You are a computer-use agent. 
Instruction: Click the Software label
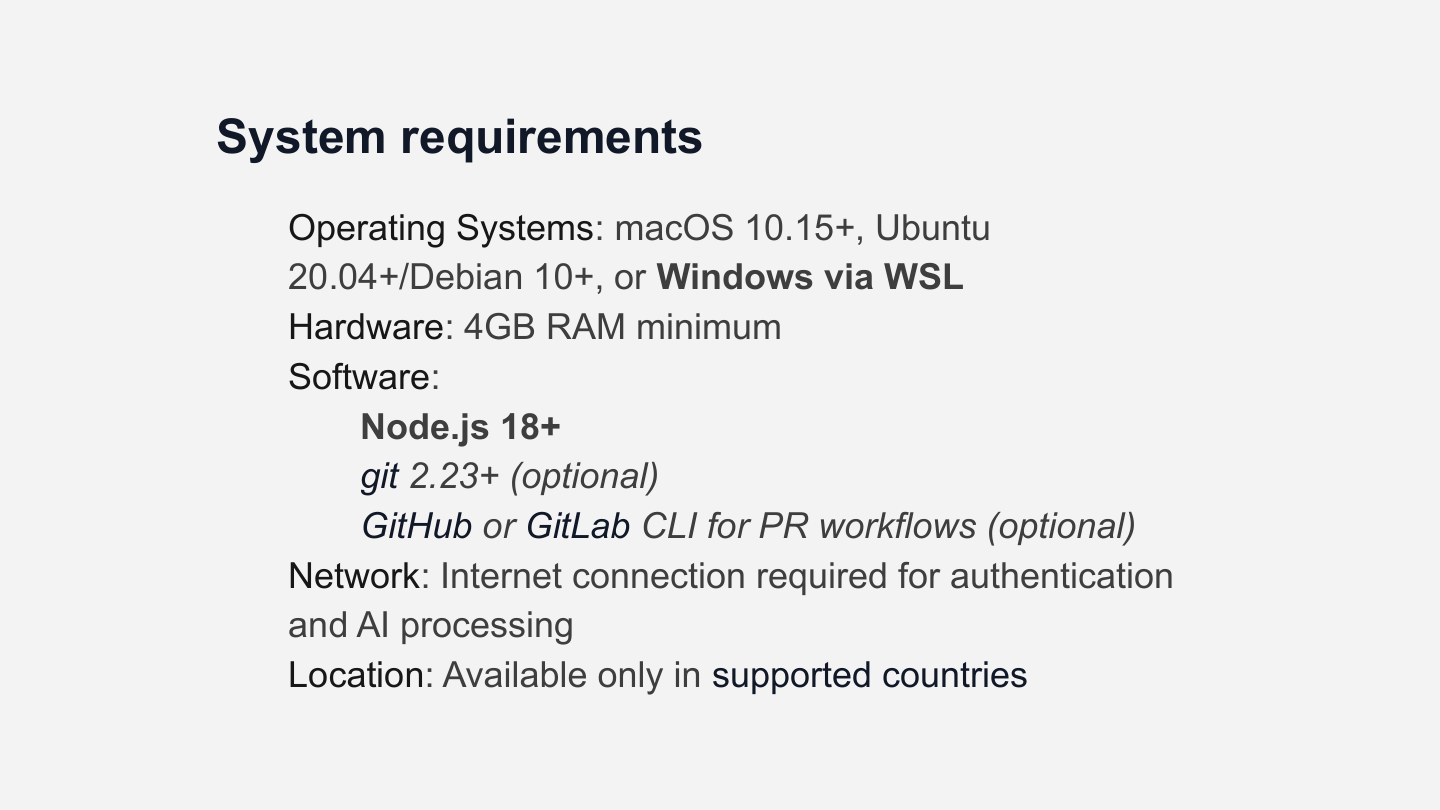(x=359, y=377)
